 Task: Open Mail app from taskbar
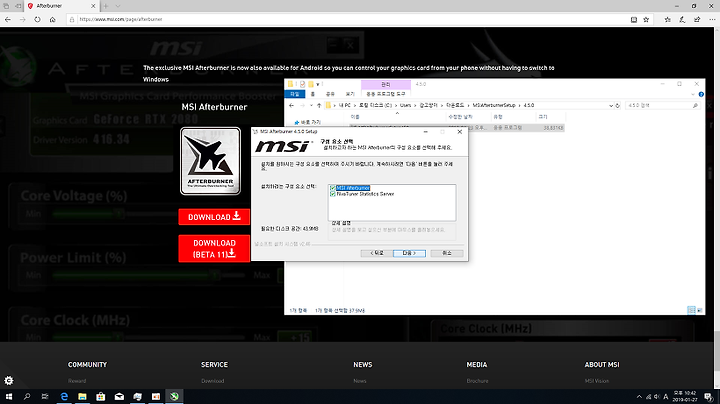(119, 397)
